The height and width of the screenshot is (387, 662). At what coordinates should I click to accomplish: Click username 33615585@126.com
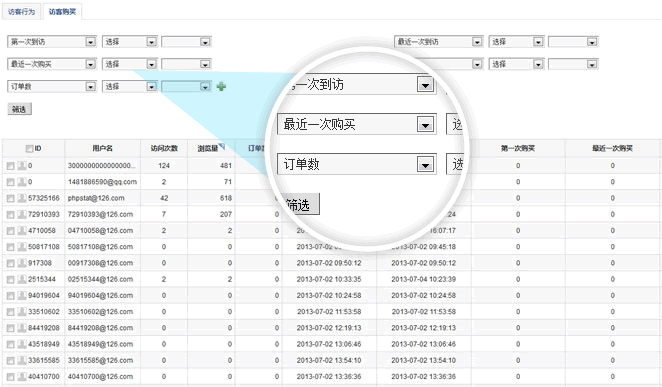100,360
